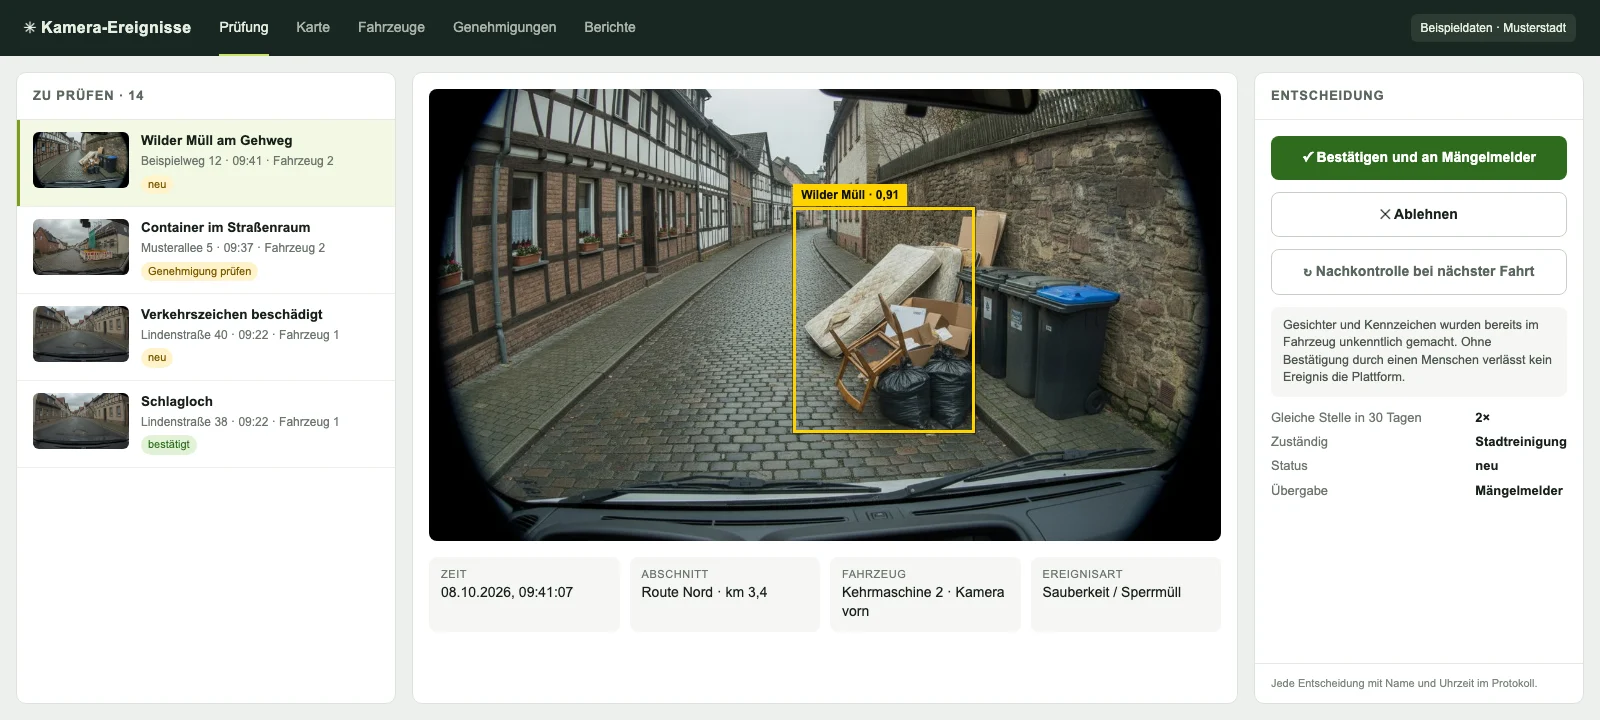This screenshot has height=720, width=1600.
Task: Click the 2× value for Gleiche Stelle
Action: [1482, 418]
